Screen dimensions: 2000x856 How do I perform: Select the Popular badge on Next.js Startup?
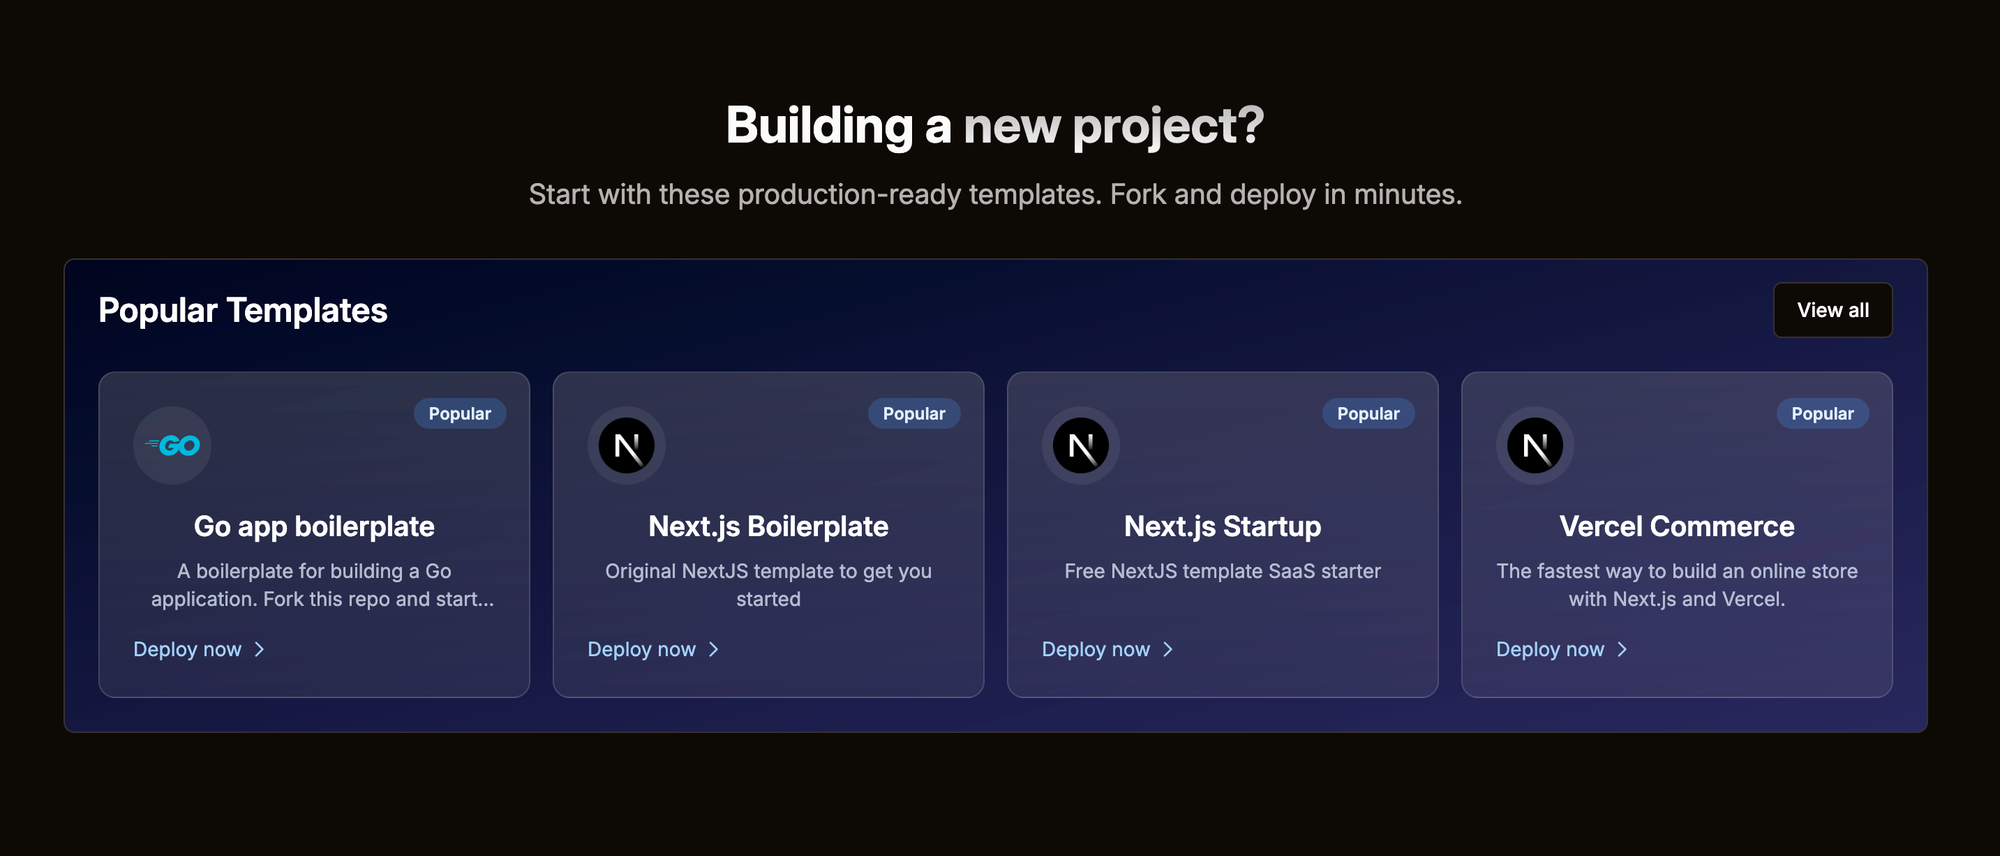[1368, 414]
